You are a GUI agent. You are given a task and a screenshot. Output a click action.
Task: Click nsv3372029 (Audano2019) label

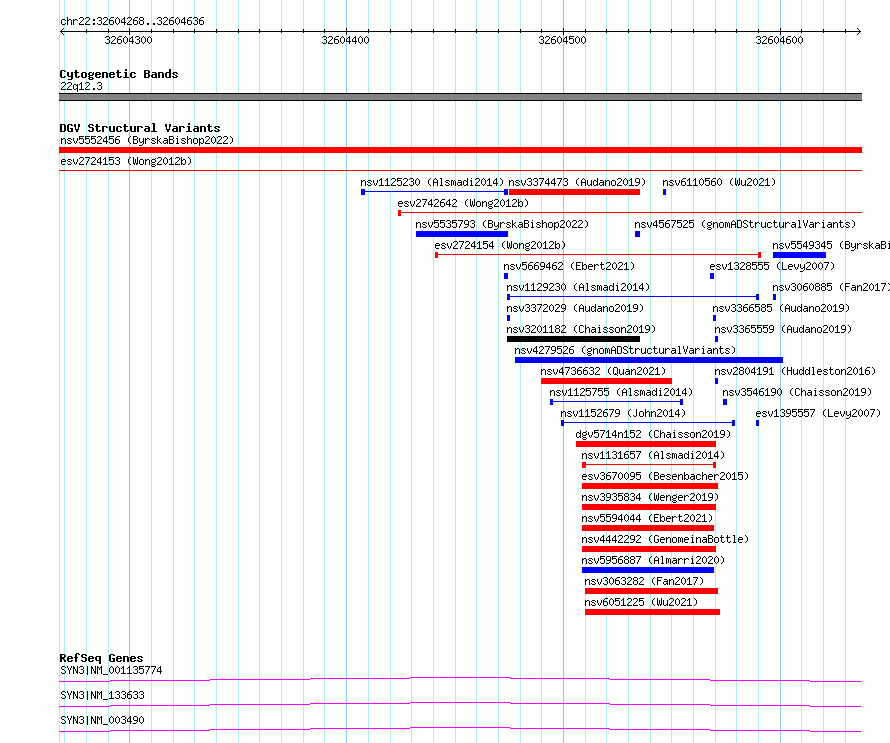coord(575,308)
